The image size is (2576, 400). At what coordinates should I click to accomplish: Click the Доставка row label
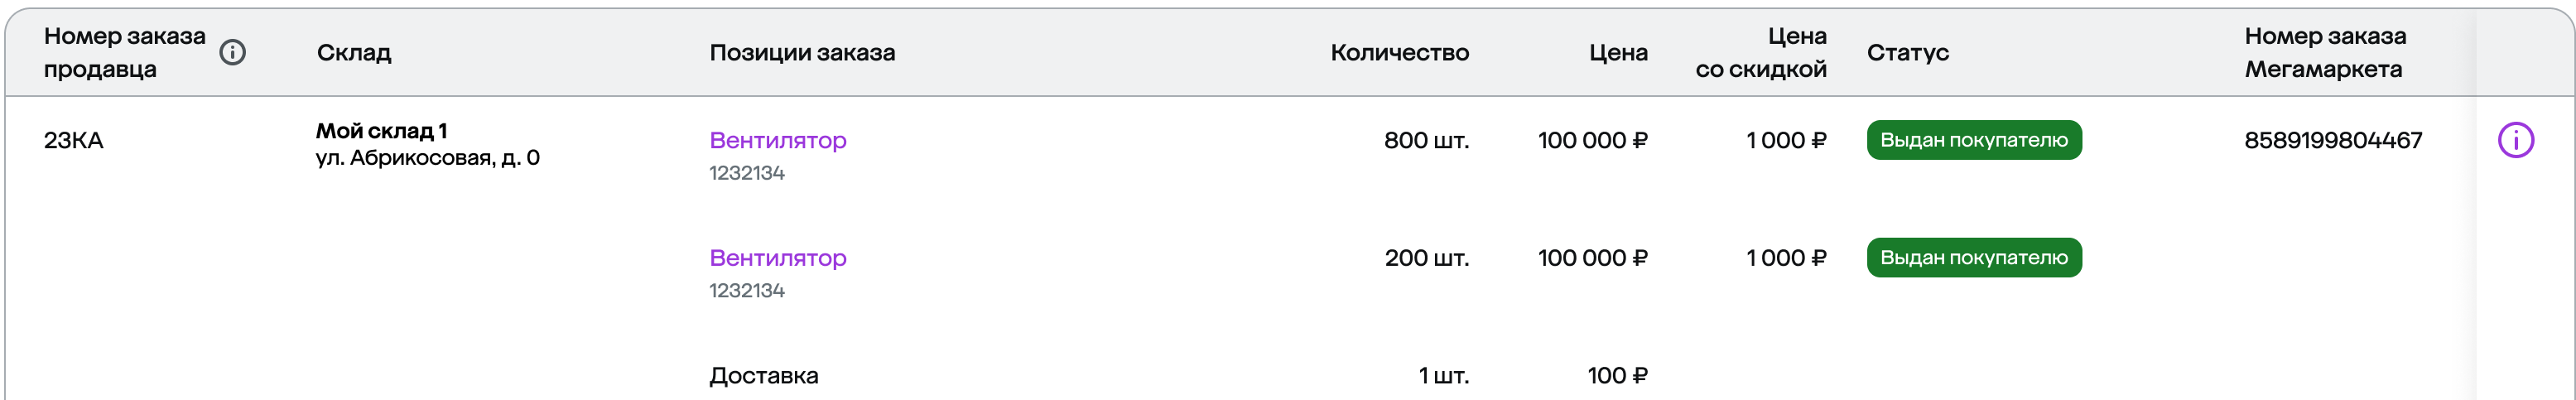[x=764, y=376]
